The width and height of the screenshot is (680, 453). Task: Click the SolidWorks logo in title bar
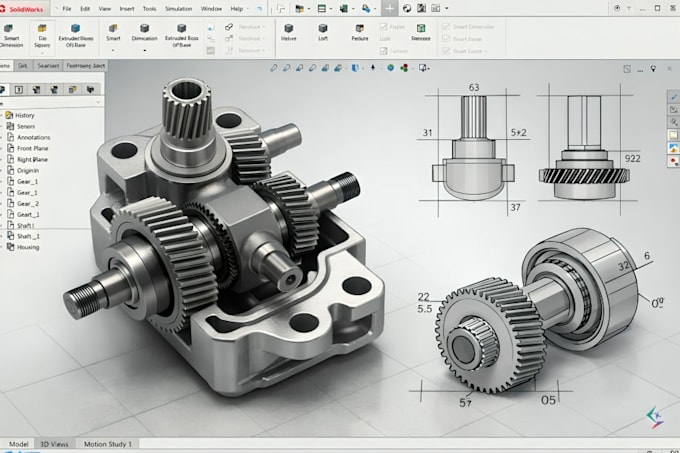tap(22, 9)
